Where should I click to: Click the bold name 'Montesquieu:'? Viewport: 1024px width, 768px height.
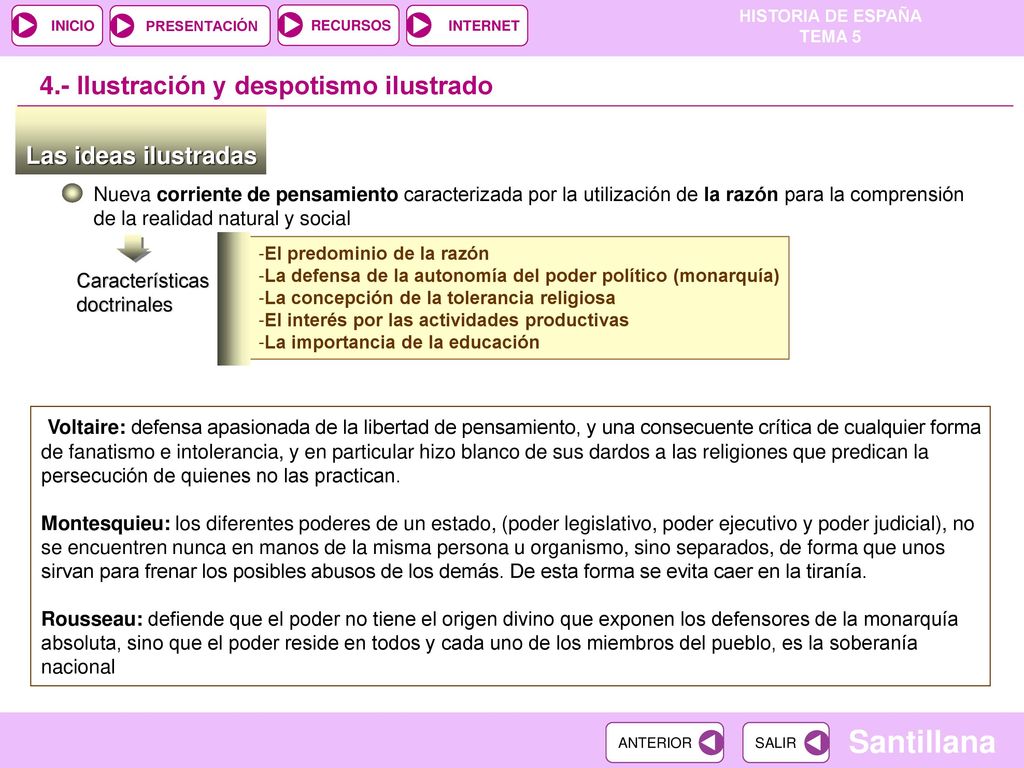tap(106, 523)
